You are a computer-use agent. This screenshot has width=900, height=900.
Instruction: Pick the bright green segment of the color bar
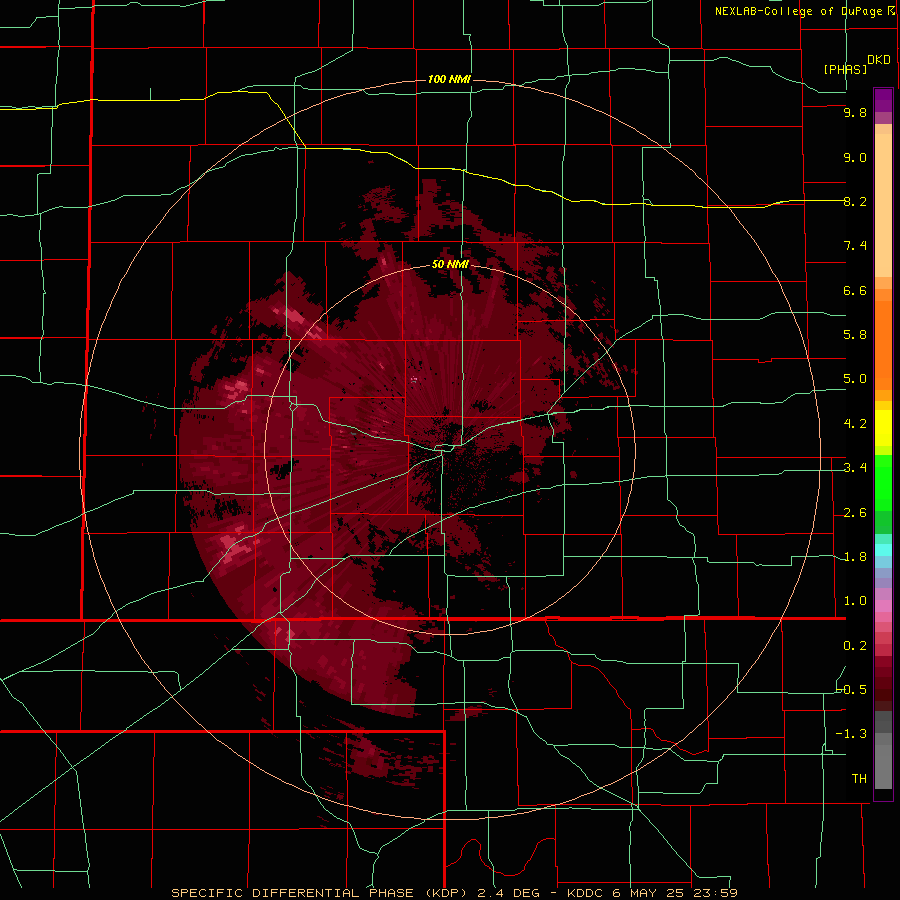click(883, 483)
